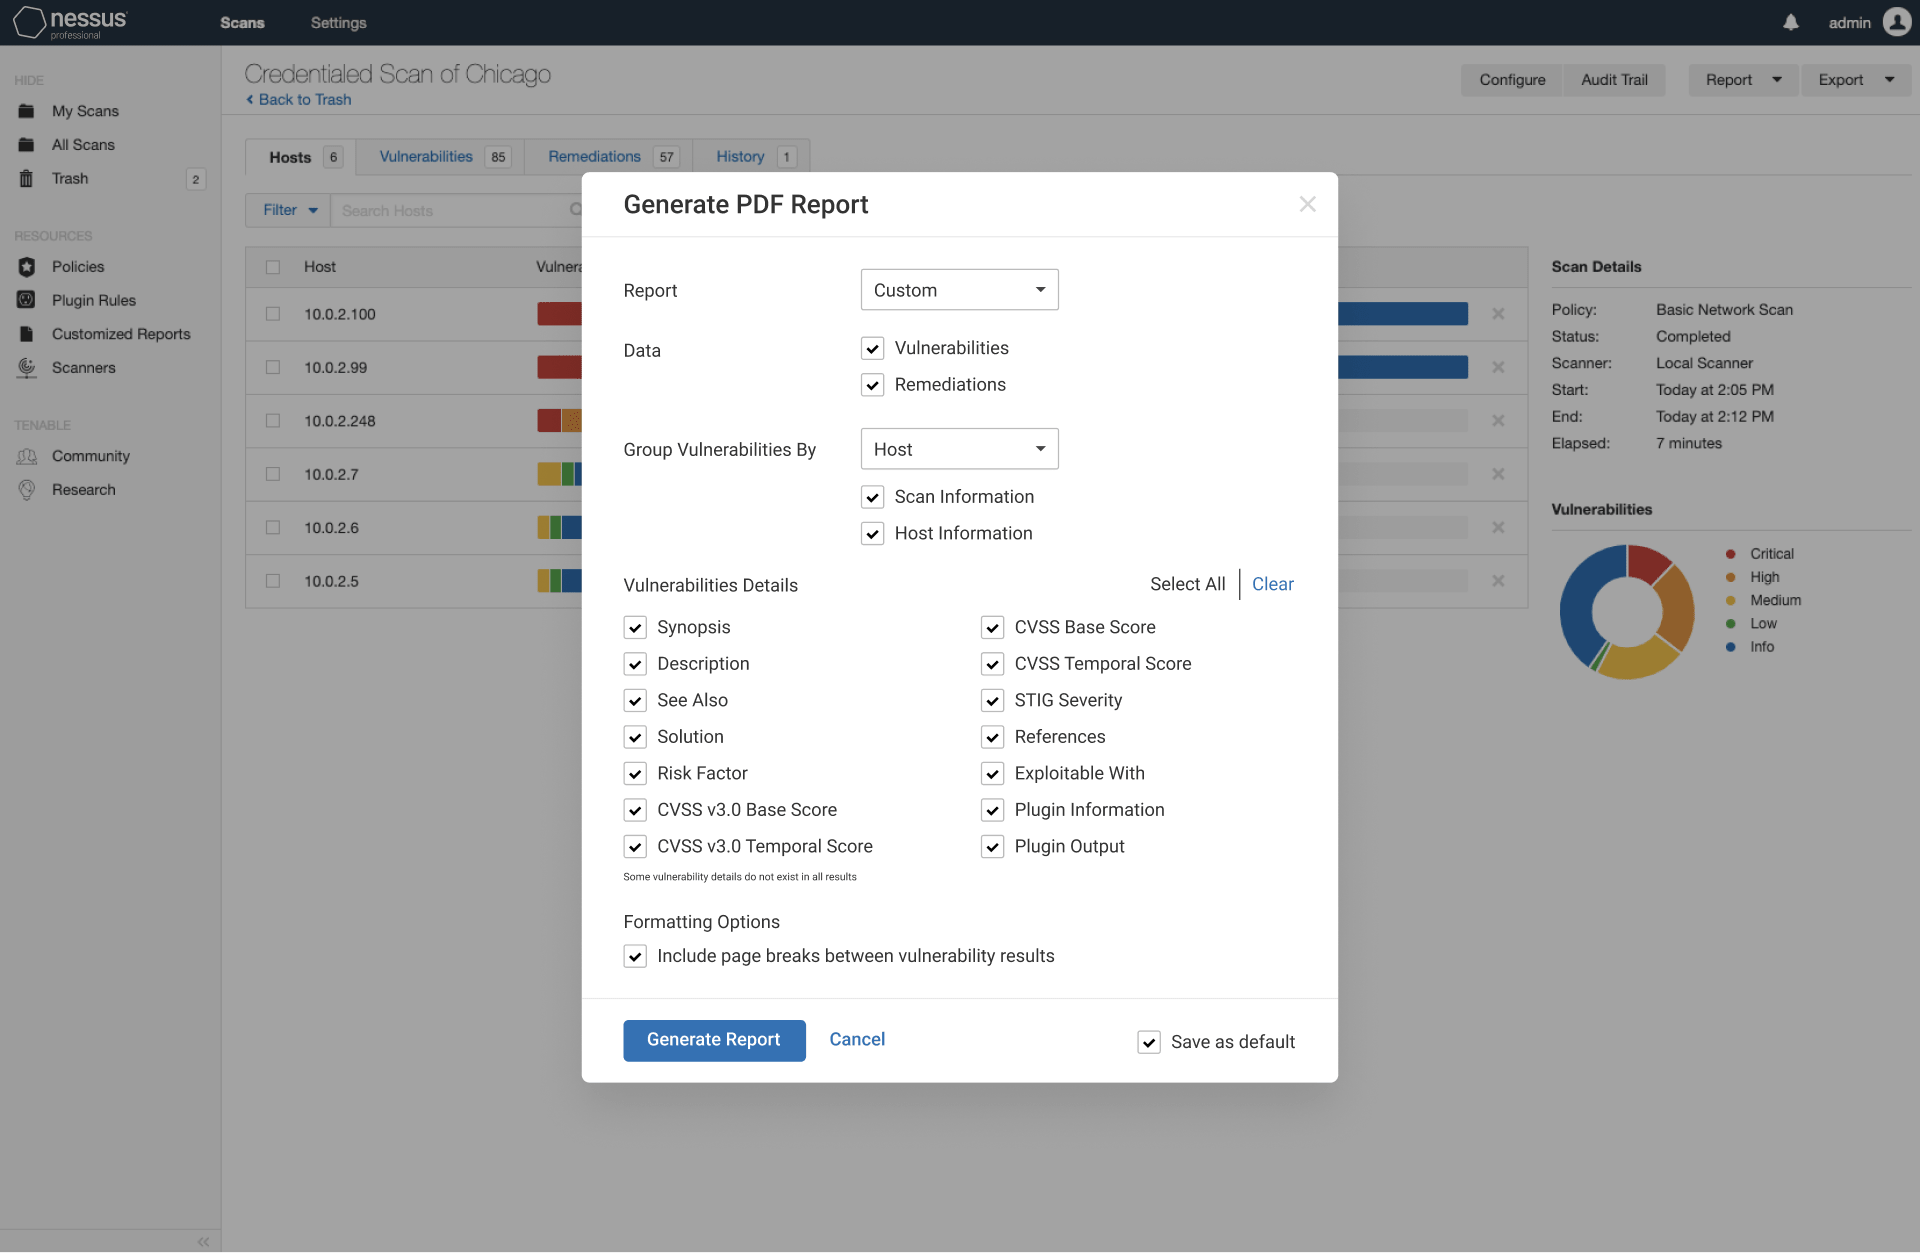This screenshot has height=1253, width=1920.
Task: Expand the Report type dropdown
Action: (959, 290)
